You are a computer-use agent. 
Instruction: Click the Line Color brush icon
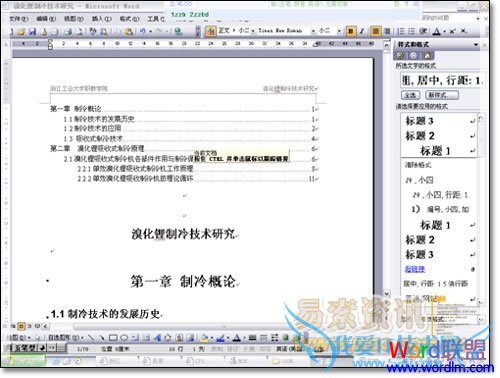point(220,338)
